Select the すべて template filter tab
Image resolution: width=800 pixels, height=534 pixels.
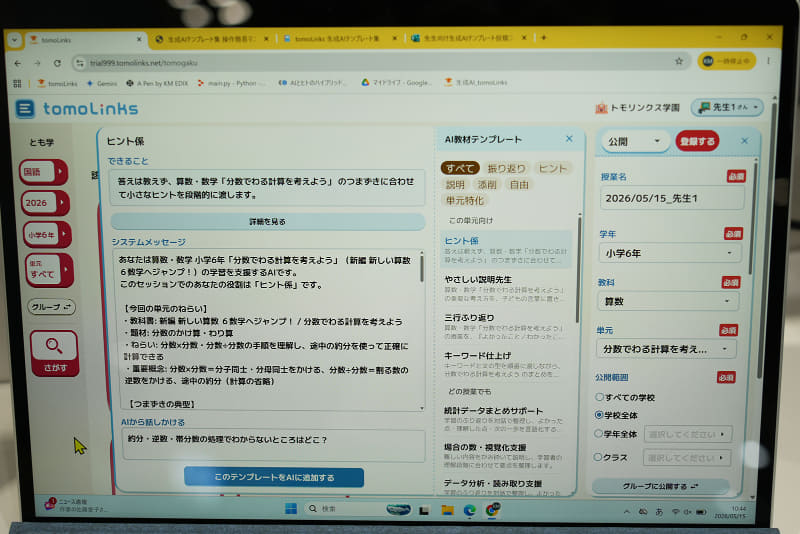point(460,168)
